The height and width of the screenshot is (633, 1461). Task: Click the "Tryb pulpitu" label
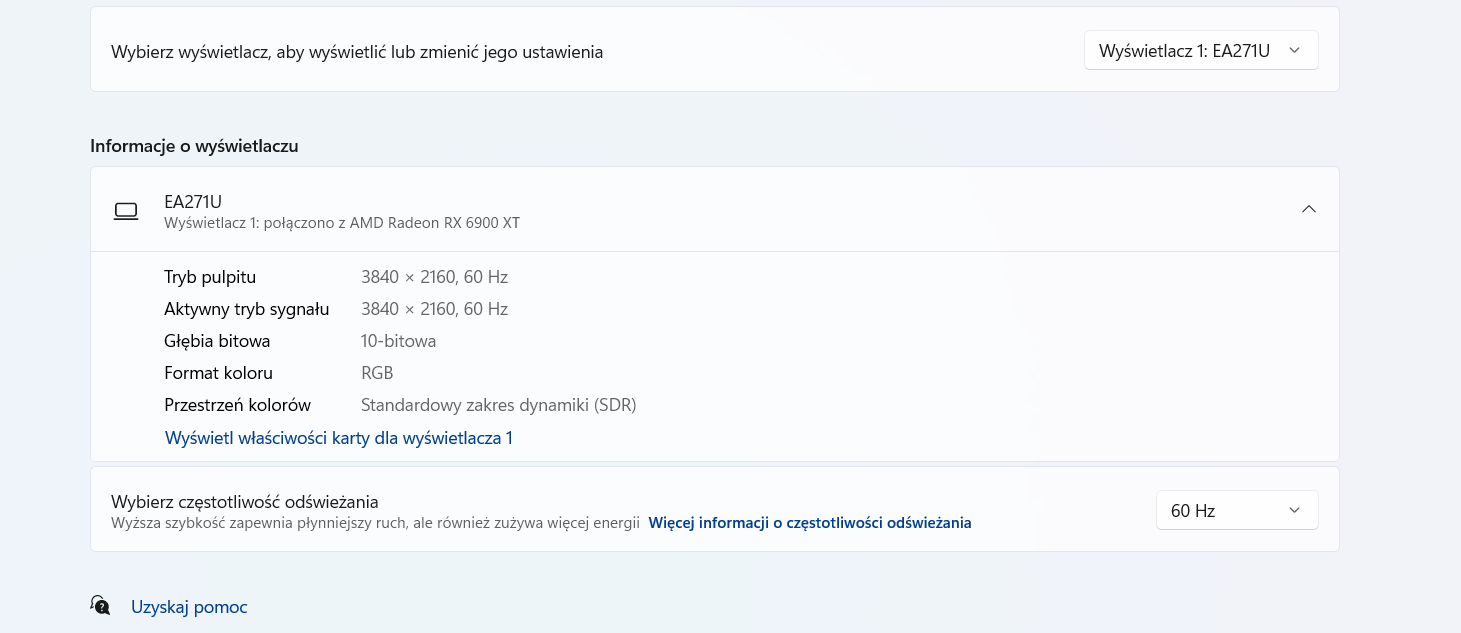tap(210, 277)
